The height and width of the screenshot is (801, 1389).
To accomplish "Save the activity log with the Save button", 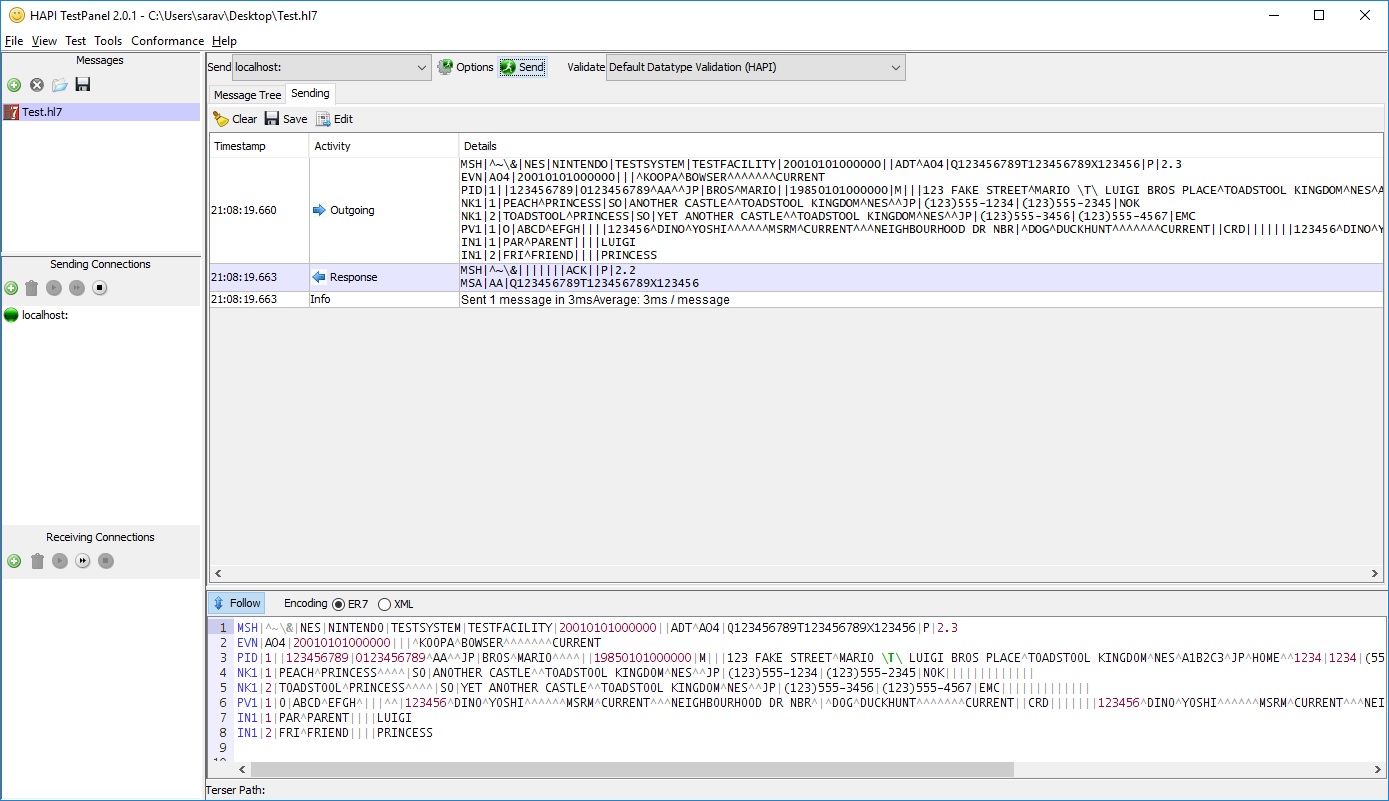I will click(x=285, y=118).
